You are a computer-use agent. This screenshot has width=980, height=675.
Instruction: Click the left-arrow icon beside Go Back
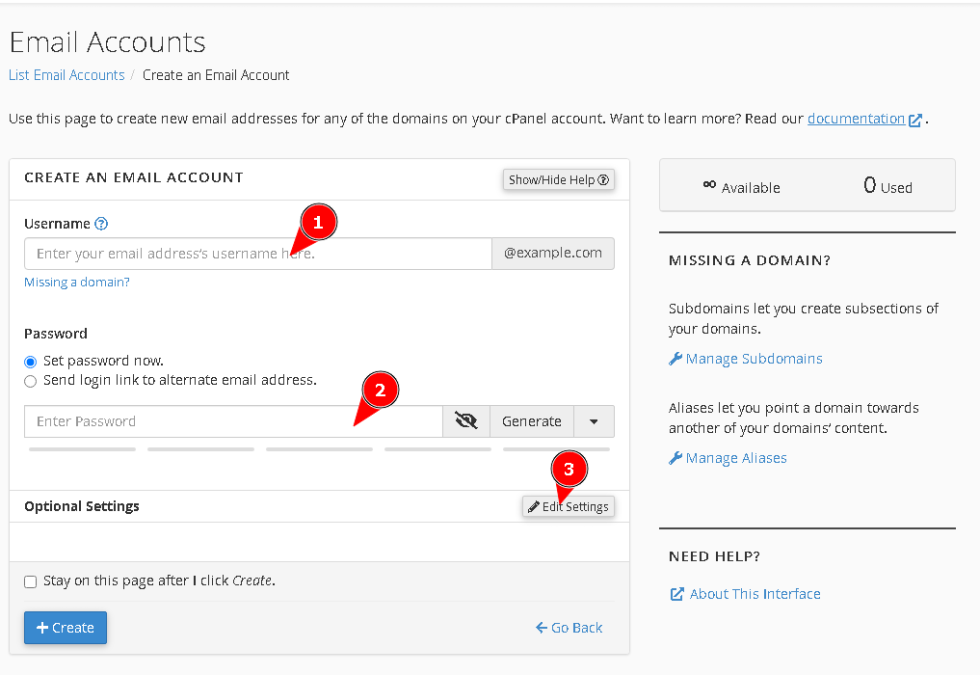point(540,627)
